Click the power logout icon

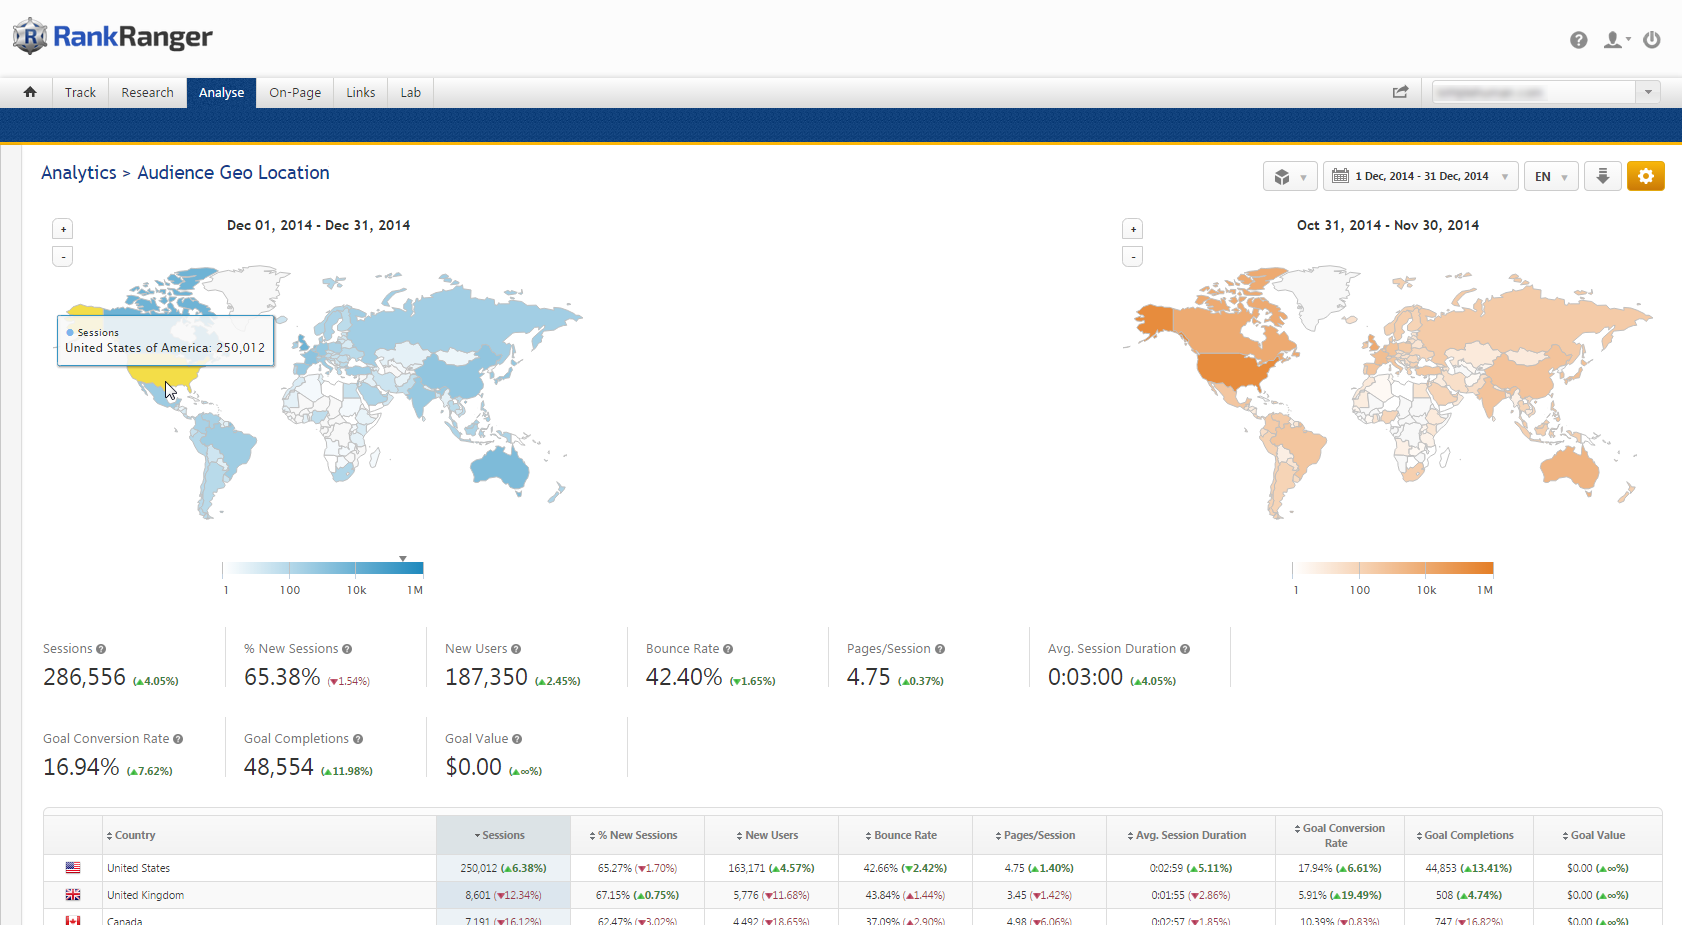(x=1652, y=40)
